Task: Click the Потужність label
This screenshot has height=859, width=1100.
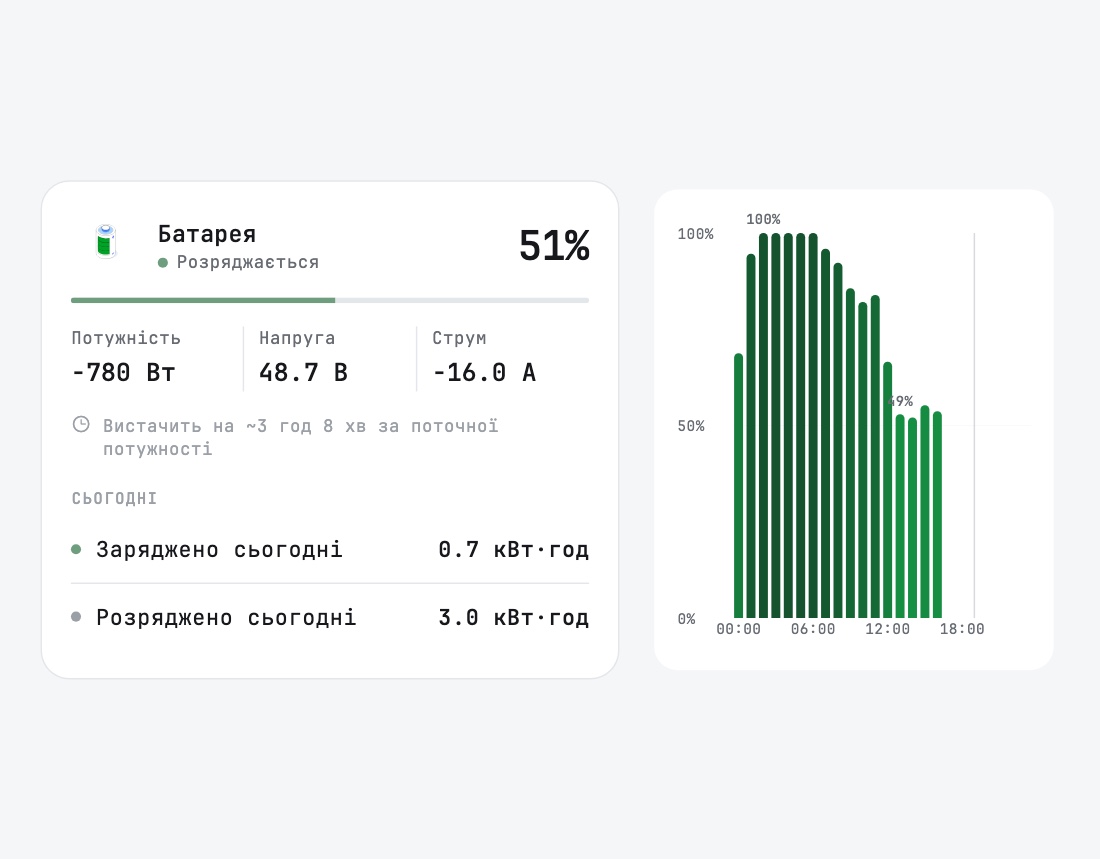Action: click(126, 338)
